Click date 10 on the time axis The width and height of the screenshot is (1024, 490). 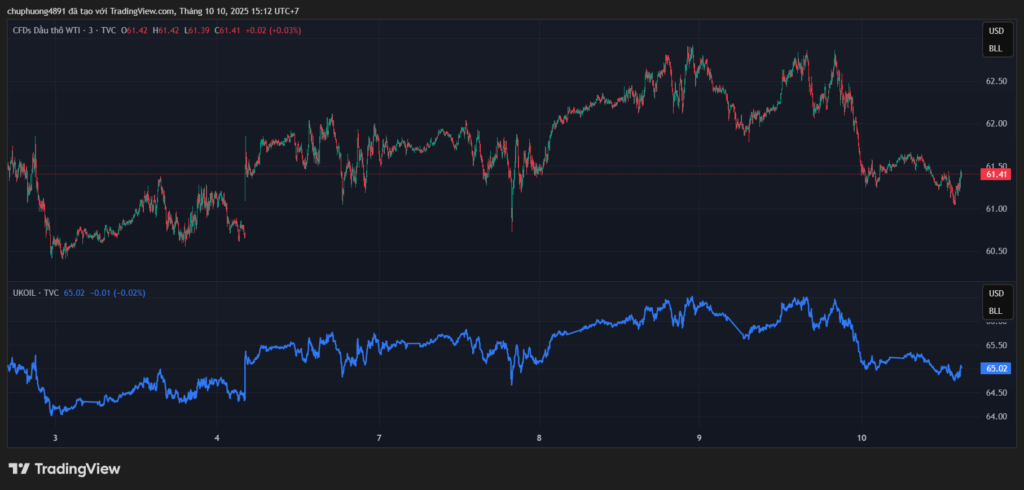(862, 438)
